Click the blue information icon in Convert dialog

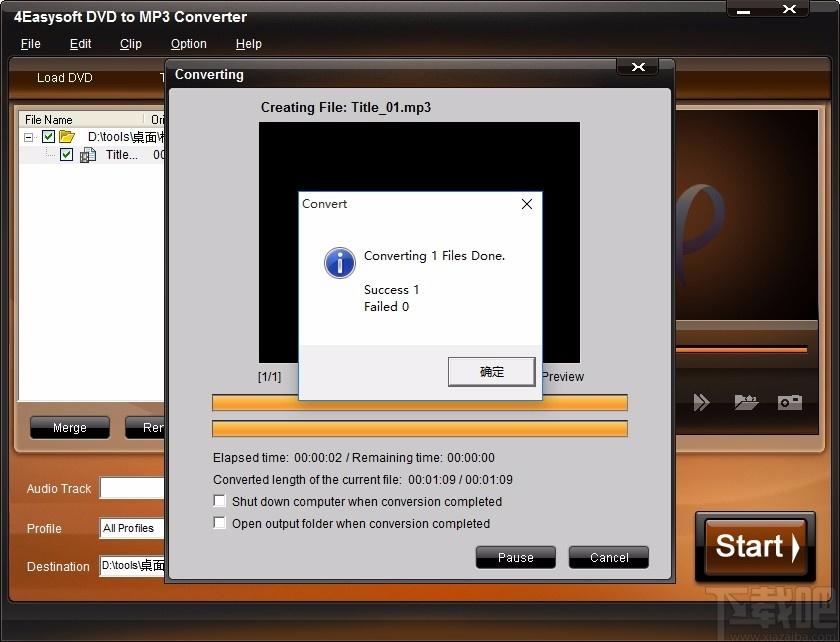[x=340, y=263]
